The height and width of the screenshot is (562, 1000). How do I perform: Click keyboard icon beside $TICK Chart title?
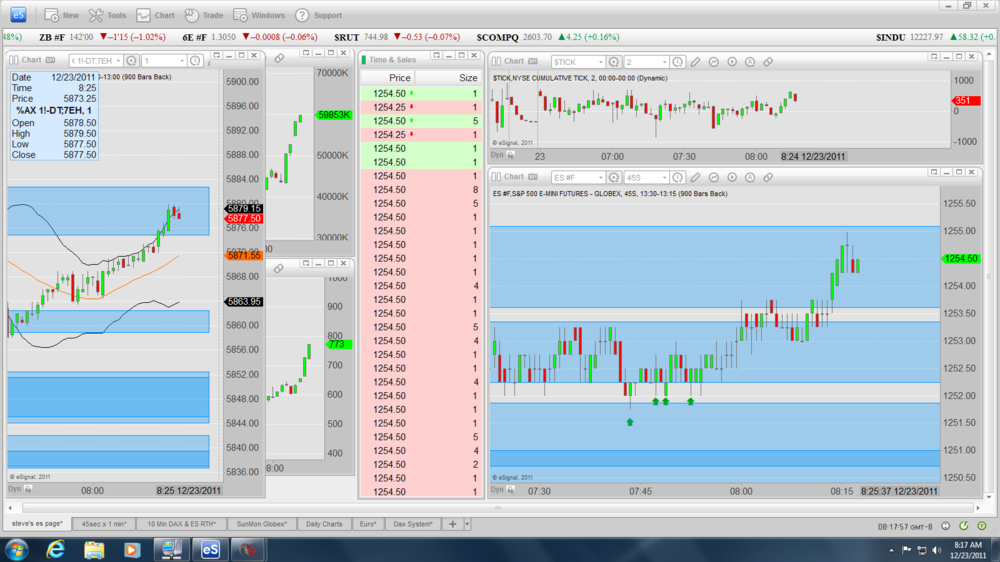pyautogui.click(x=533, y=61)
